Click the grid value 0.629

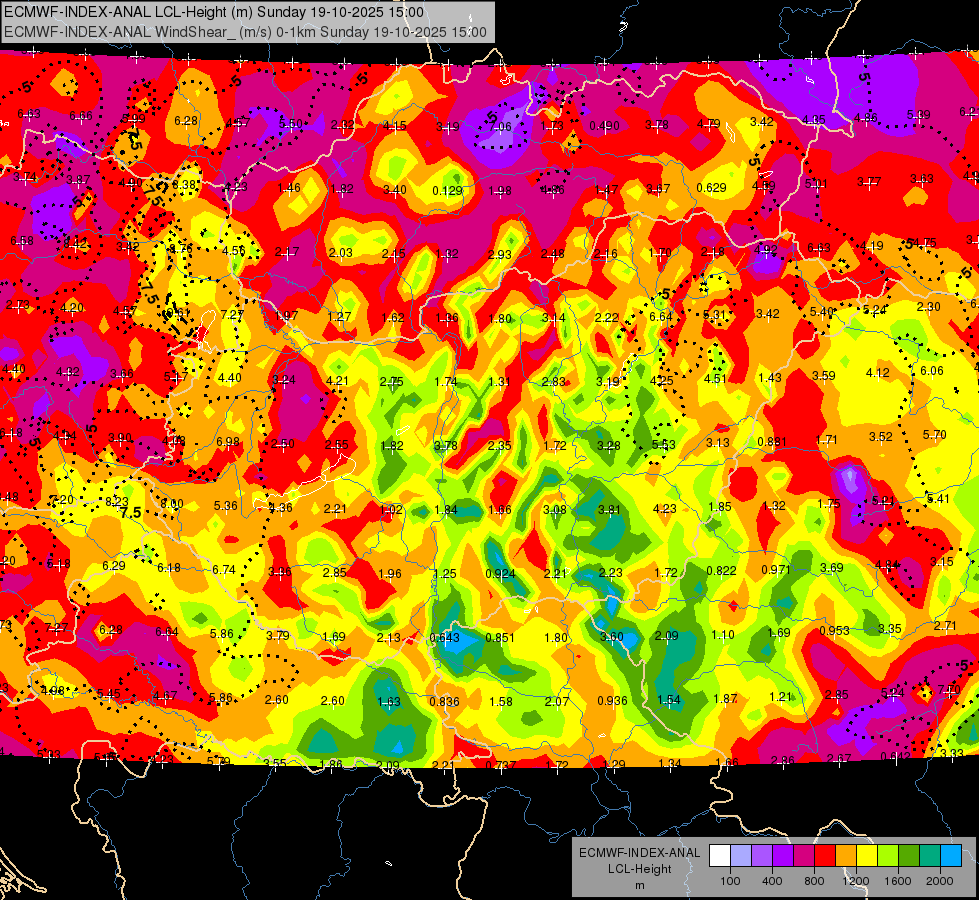coord(711,187)
